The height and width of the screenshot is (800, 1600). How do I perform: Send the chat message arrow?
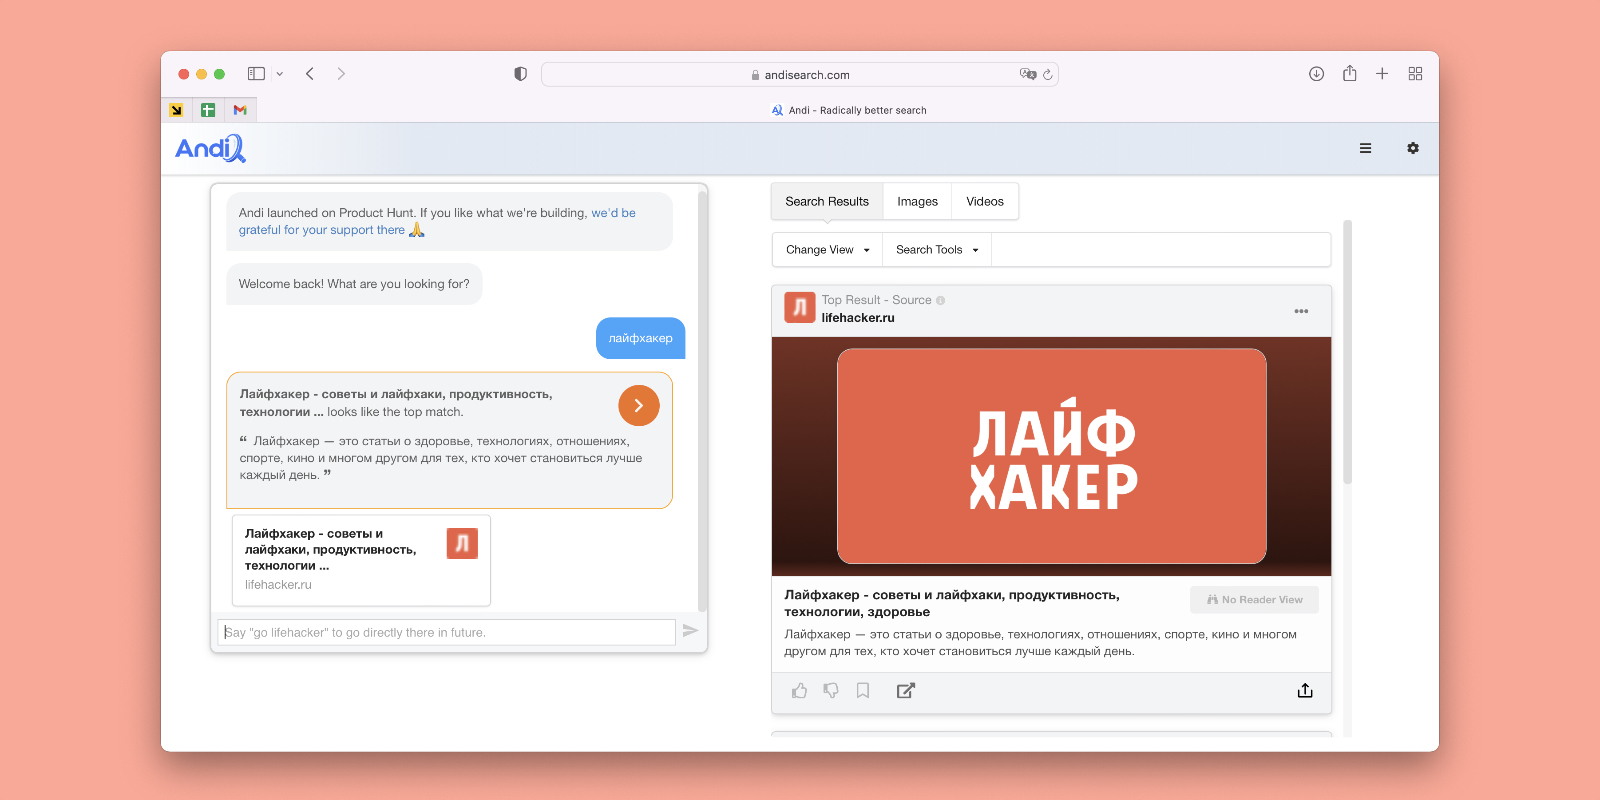coord(690,631)
